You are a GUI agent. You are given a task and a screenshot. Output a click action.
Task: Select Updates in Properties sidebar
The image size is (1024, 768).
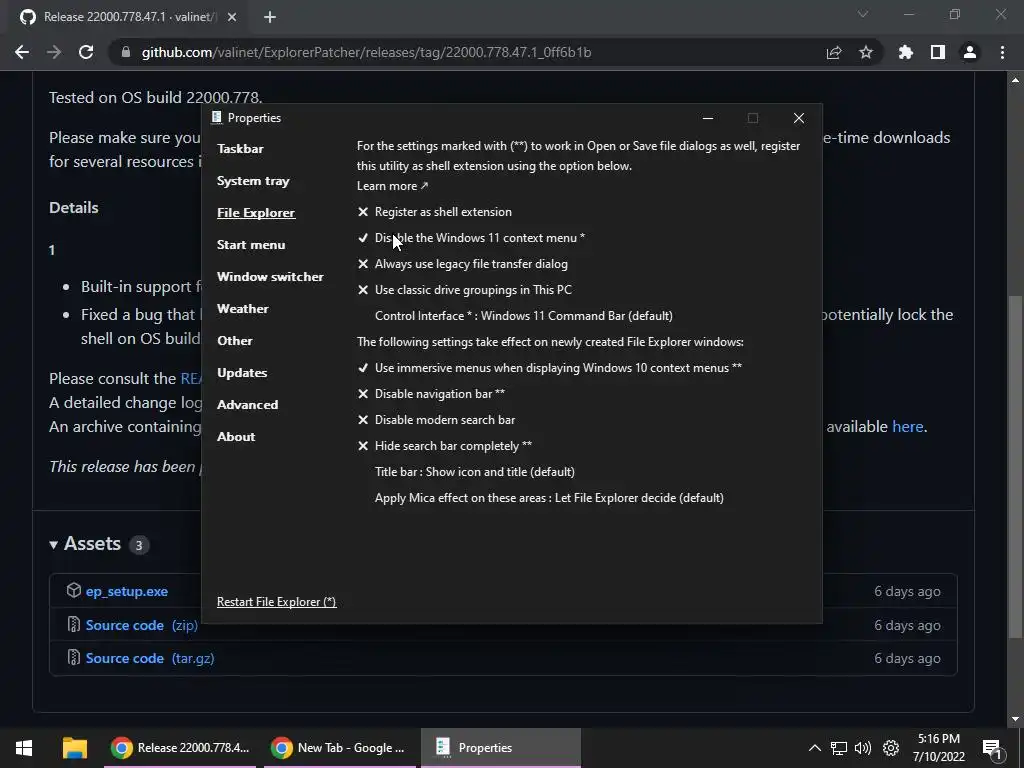click(x=242, y=373)
